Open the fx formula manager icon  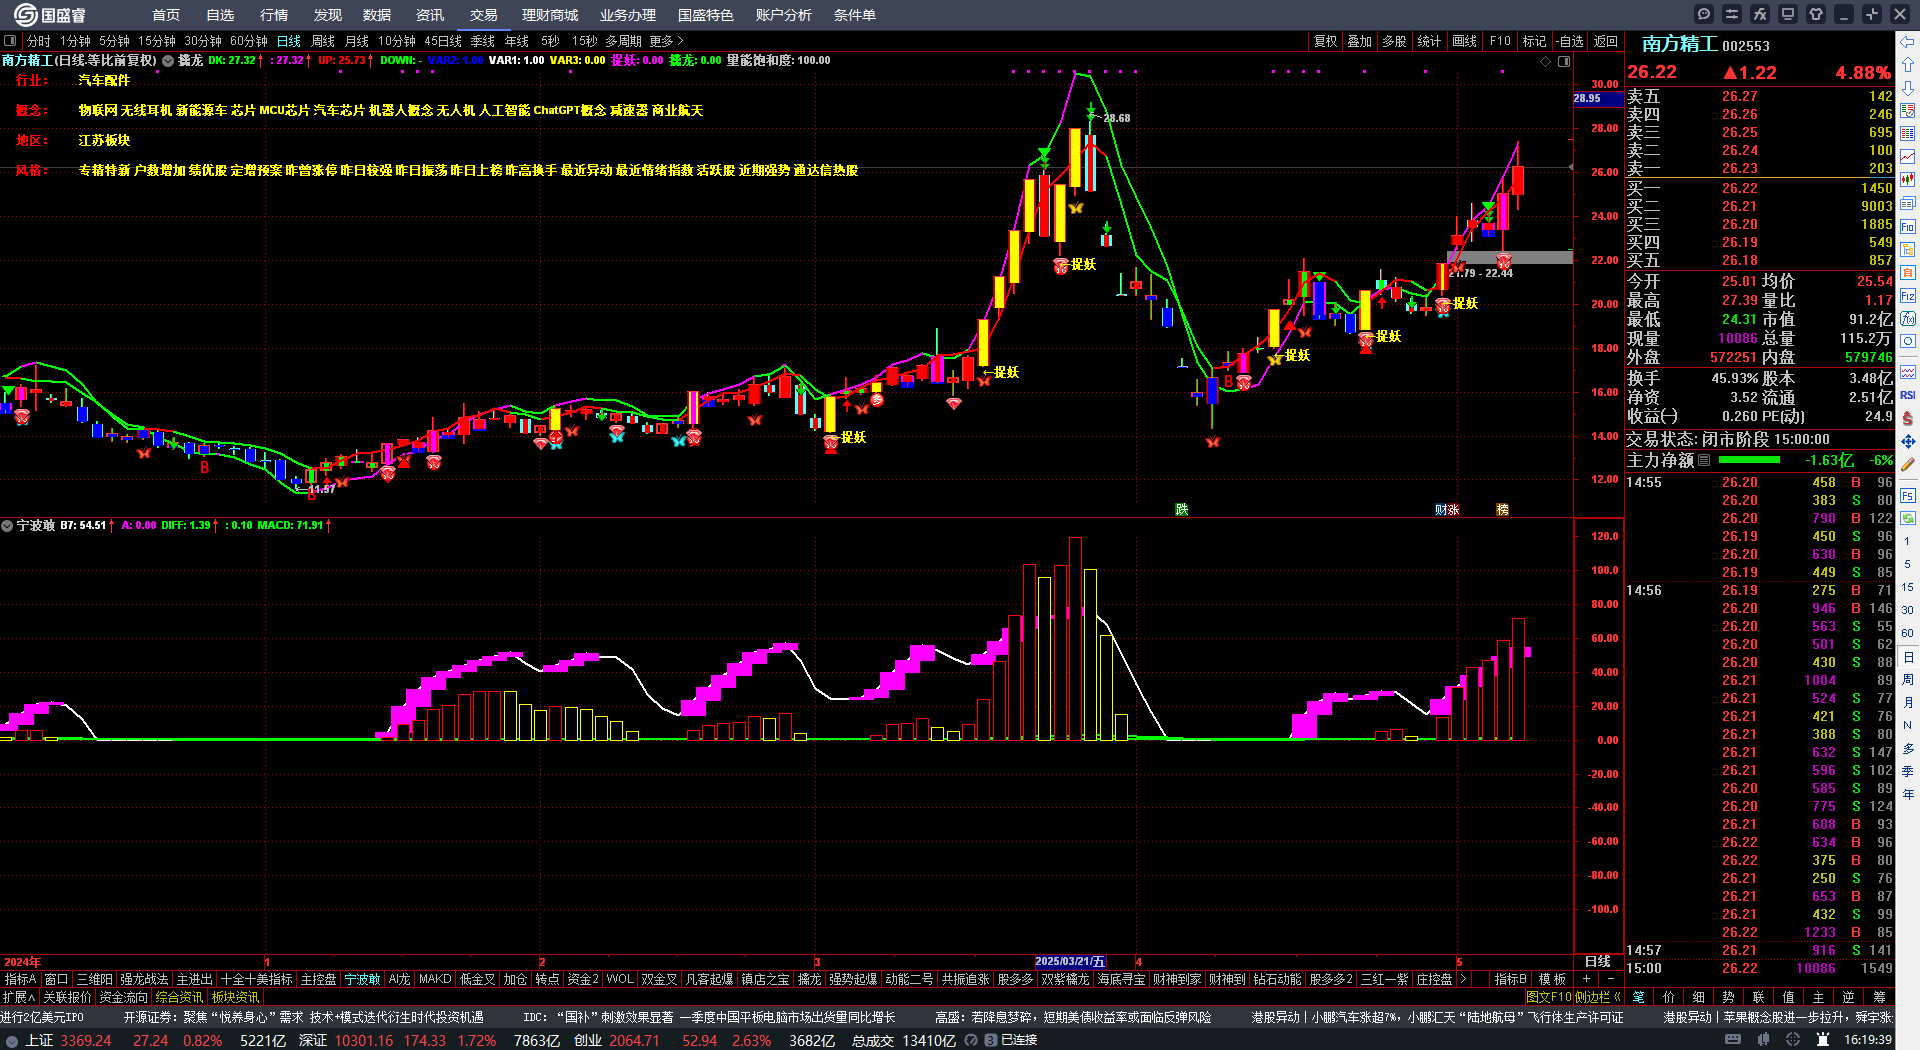pyautogui.click(x=1760, y=14)
